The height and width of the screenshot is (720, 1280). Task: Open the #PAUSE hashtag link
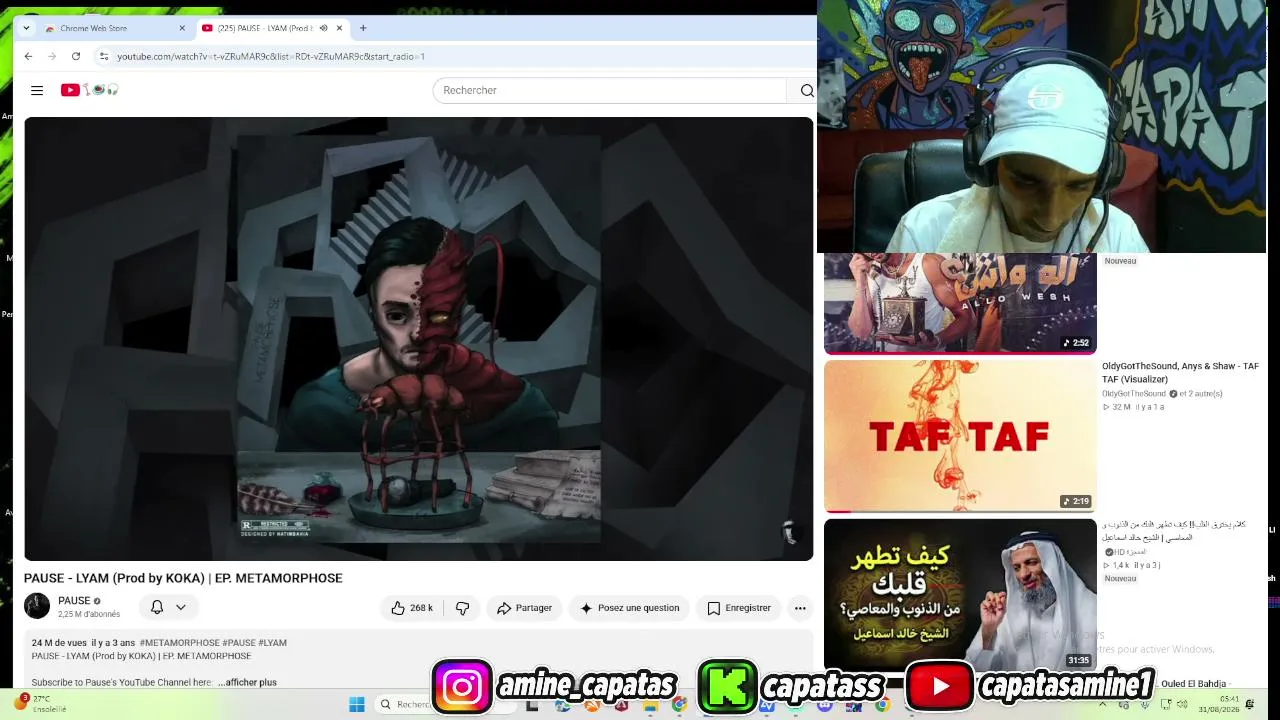239,643
